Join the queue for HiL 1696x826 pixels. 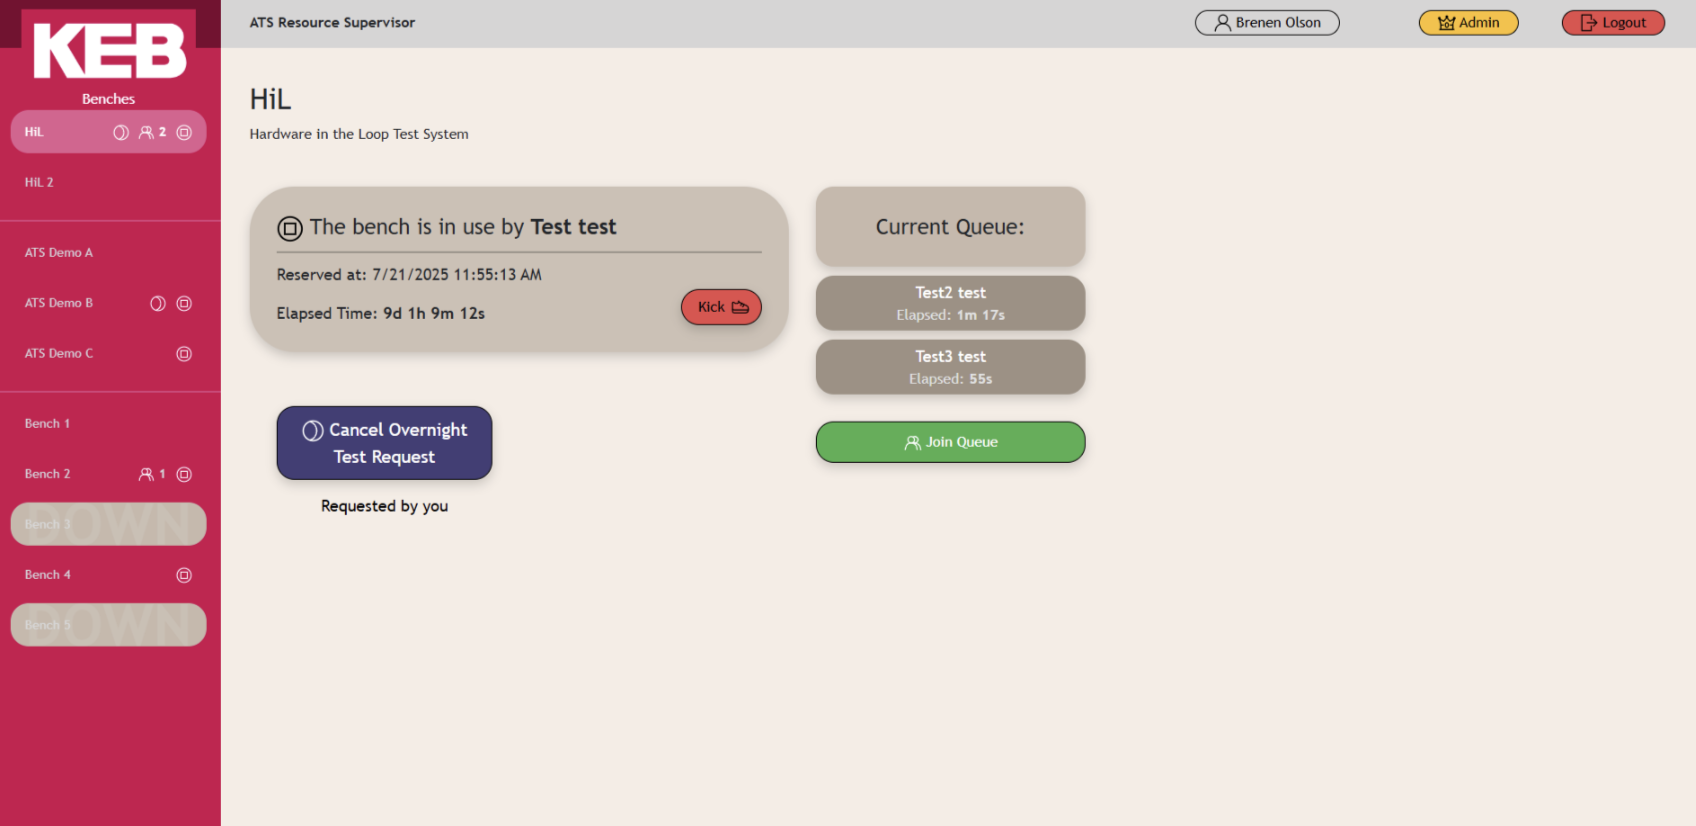950,442
